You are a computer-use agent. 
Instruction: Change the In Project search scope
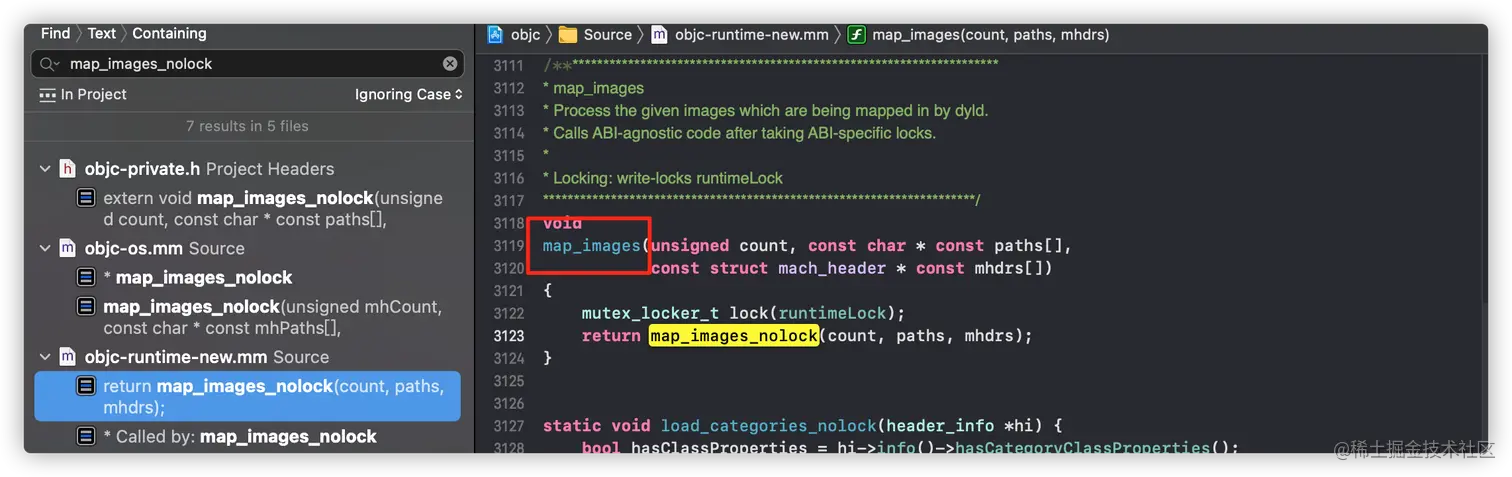tap(93, 94)
